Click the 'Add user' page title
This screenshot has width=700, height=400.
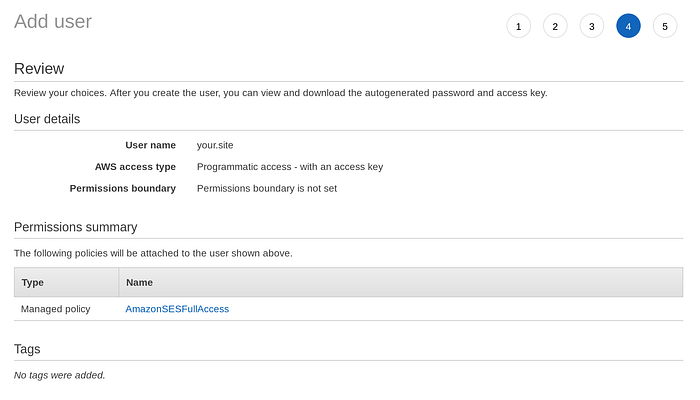(53, 21)
